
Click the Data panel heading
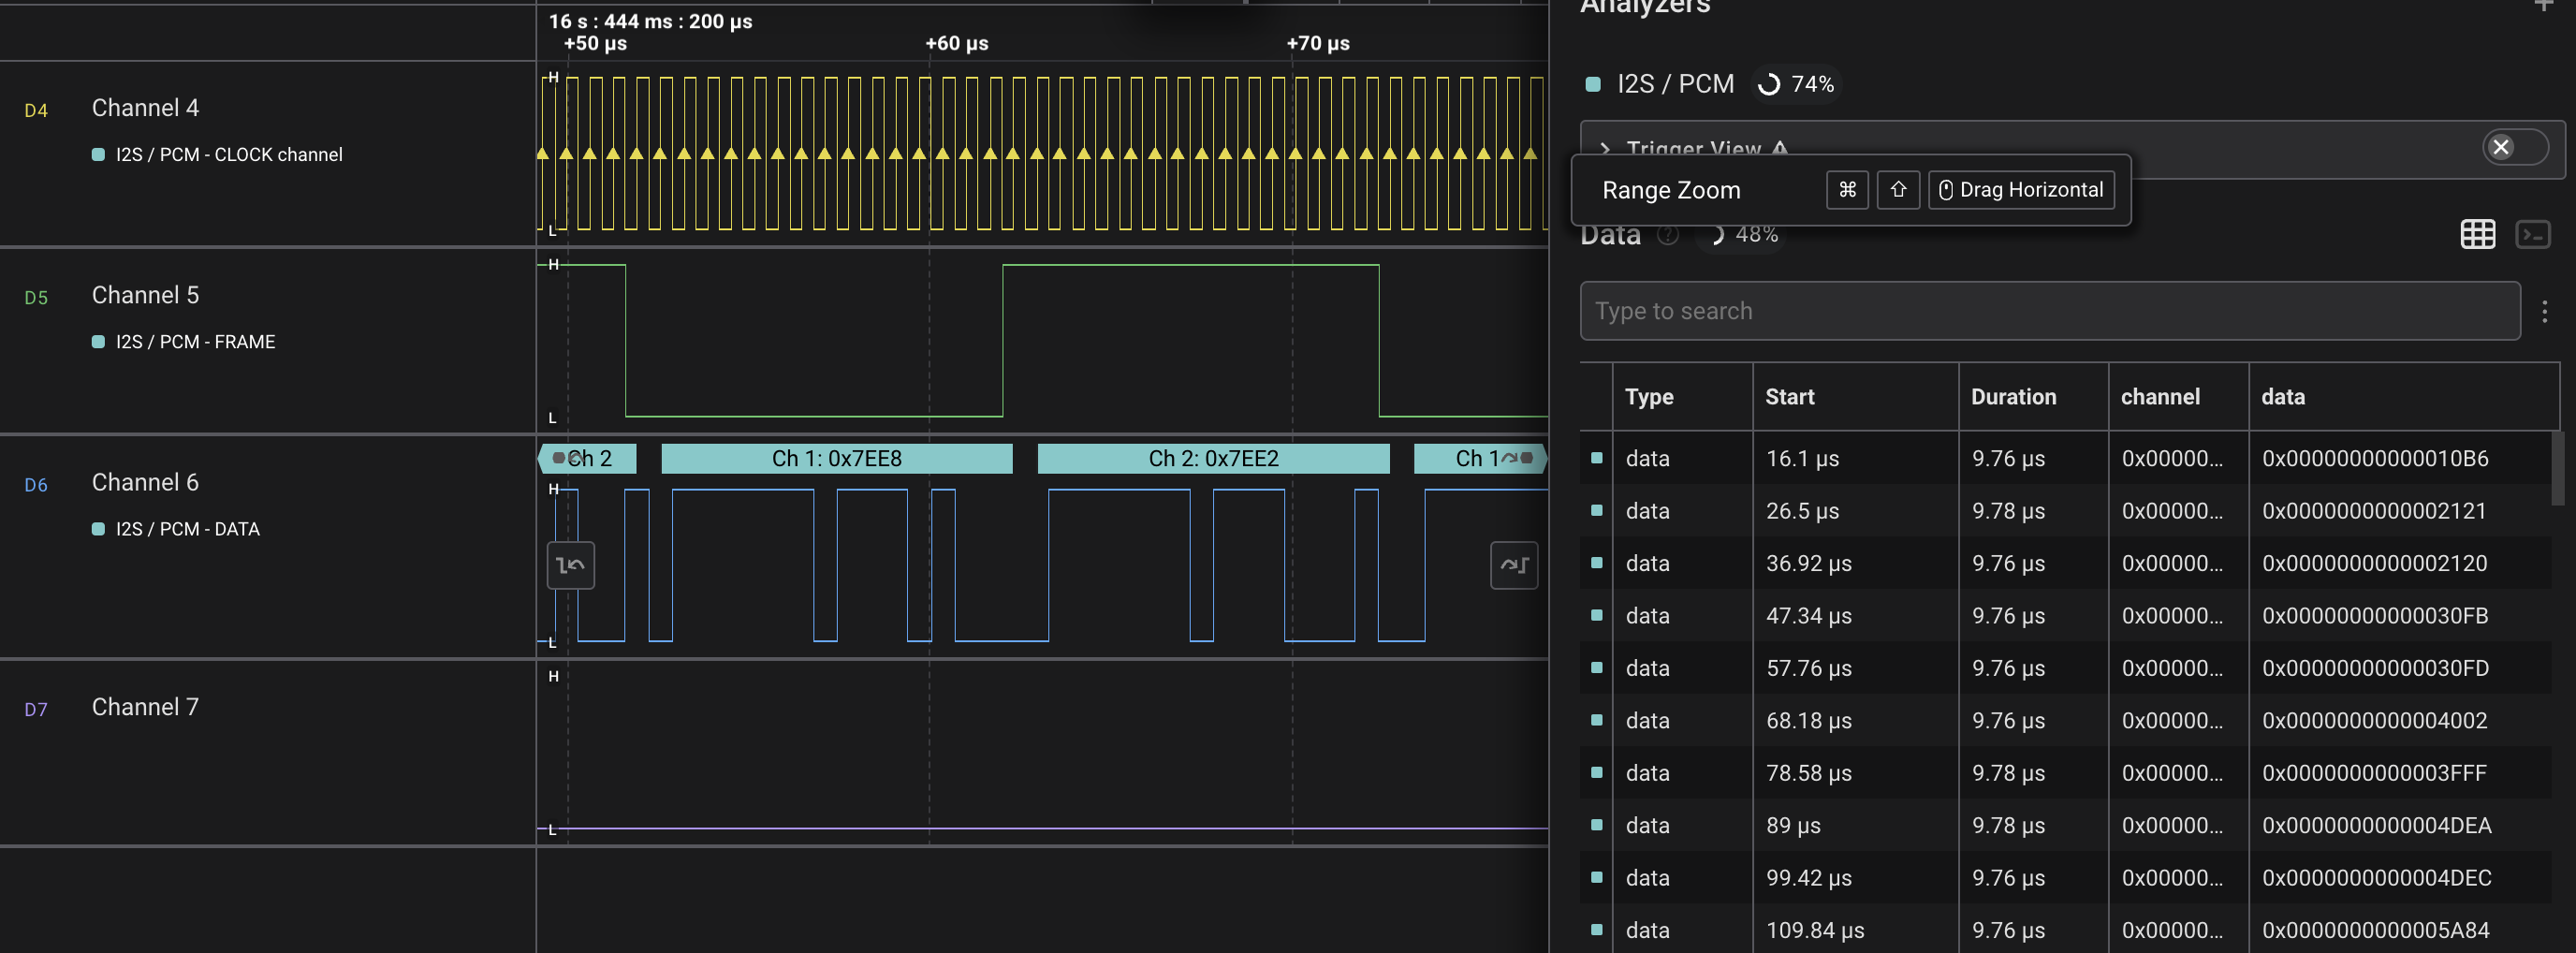pos(1610,236)
